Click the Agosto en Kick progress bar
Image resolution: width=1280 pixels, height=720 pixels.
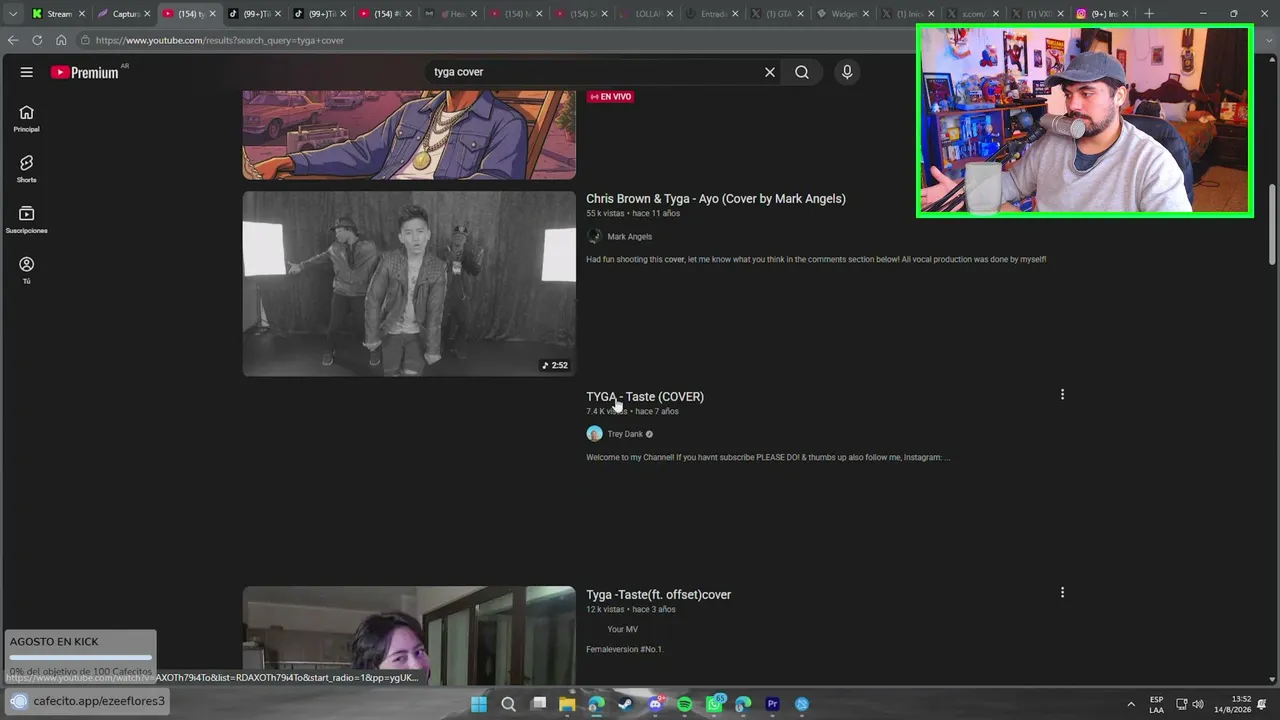click(x=81, y=657)
